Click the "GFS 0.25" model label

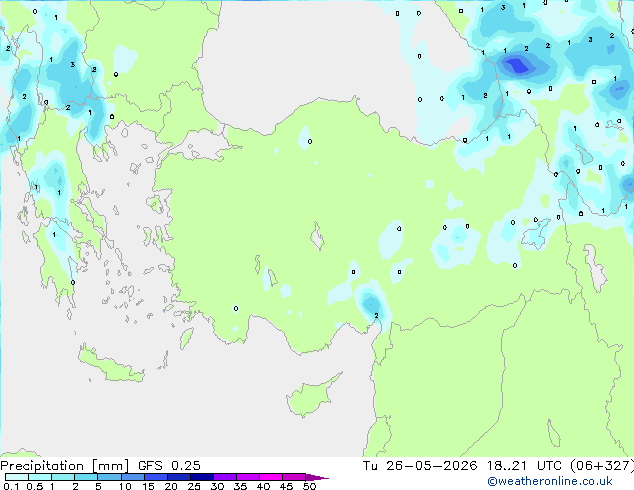pyautogui.click(x=169, y=466)
